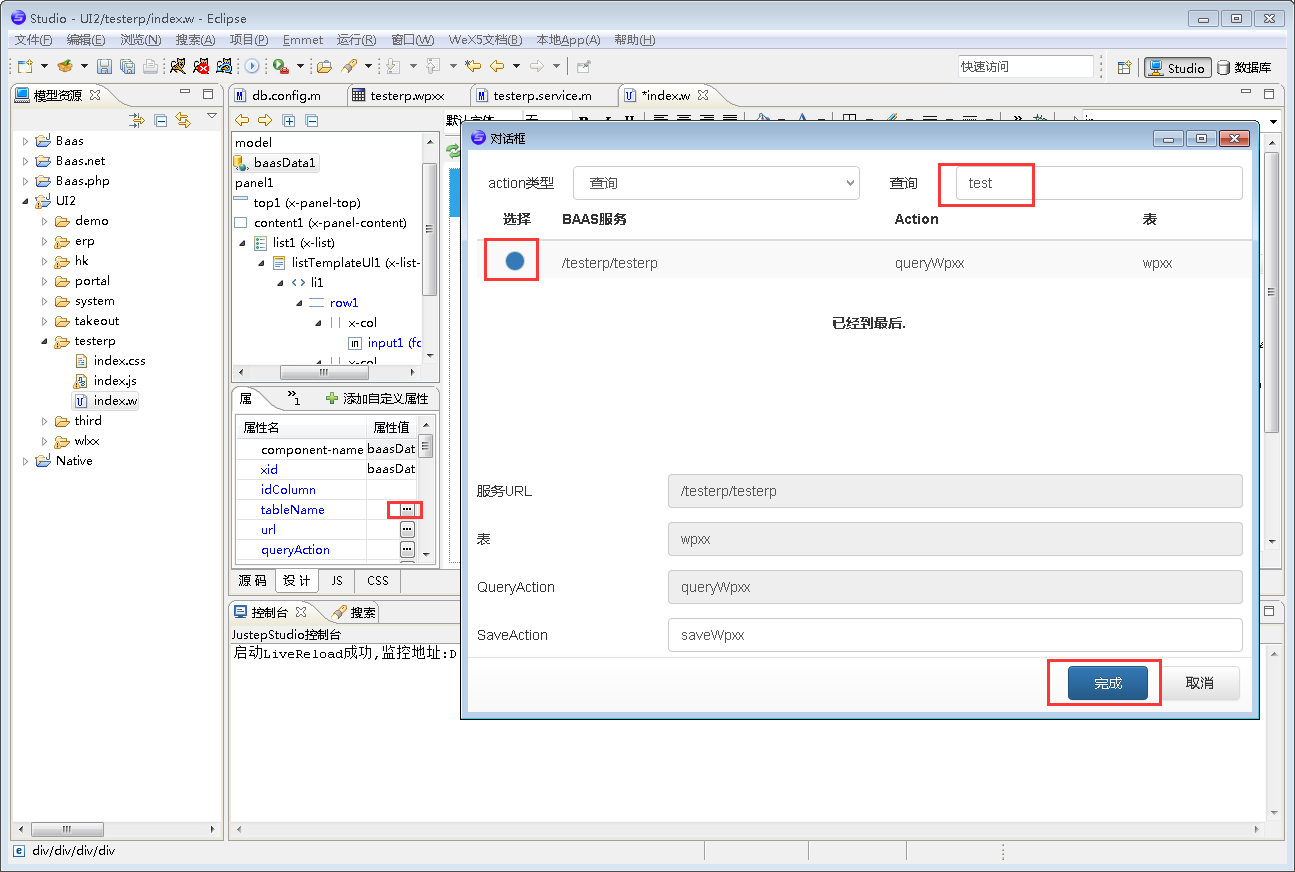Apply underline using the U icon in designer
Image resolution: width=1295 pixels, height=872 pixels.
pyautogui.click(x=630, y=118)
